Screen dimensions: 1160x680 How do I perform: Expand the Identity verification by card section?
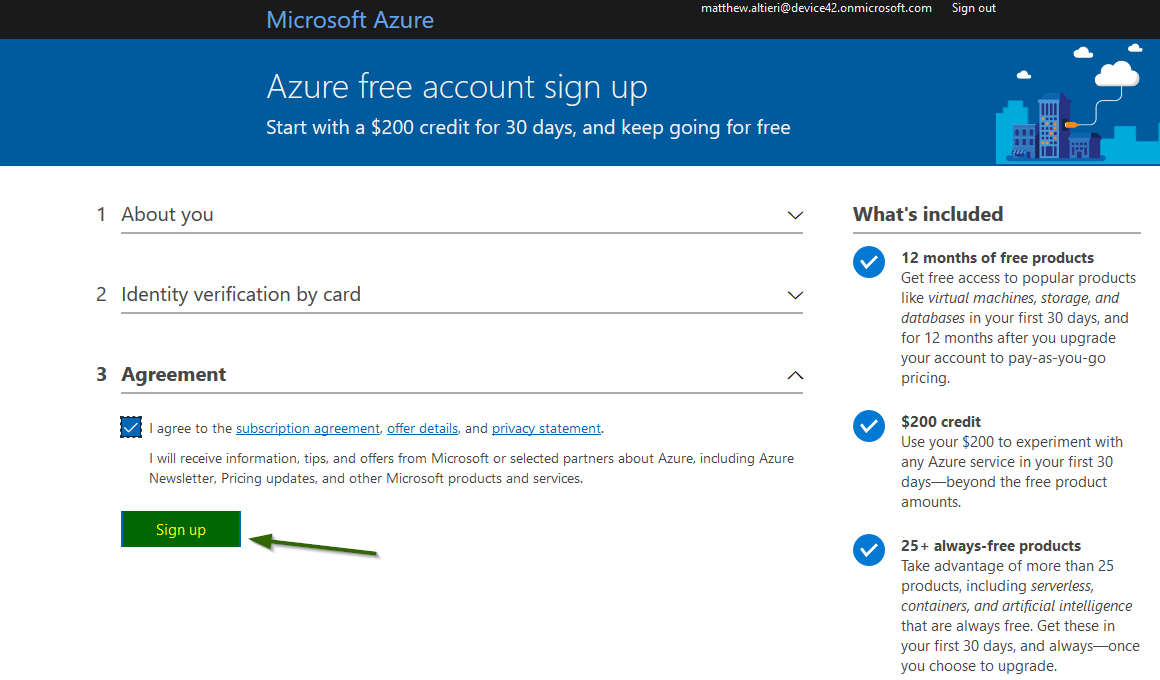[795, 295]
